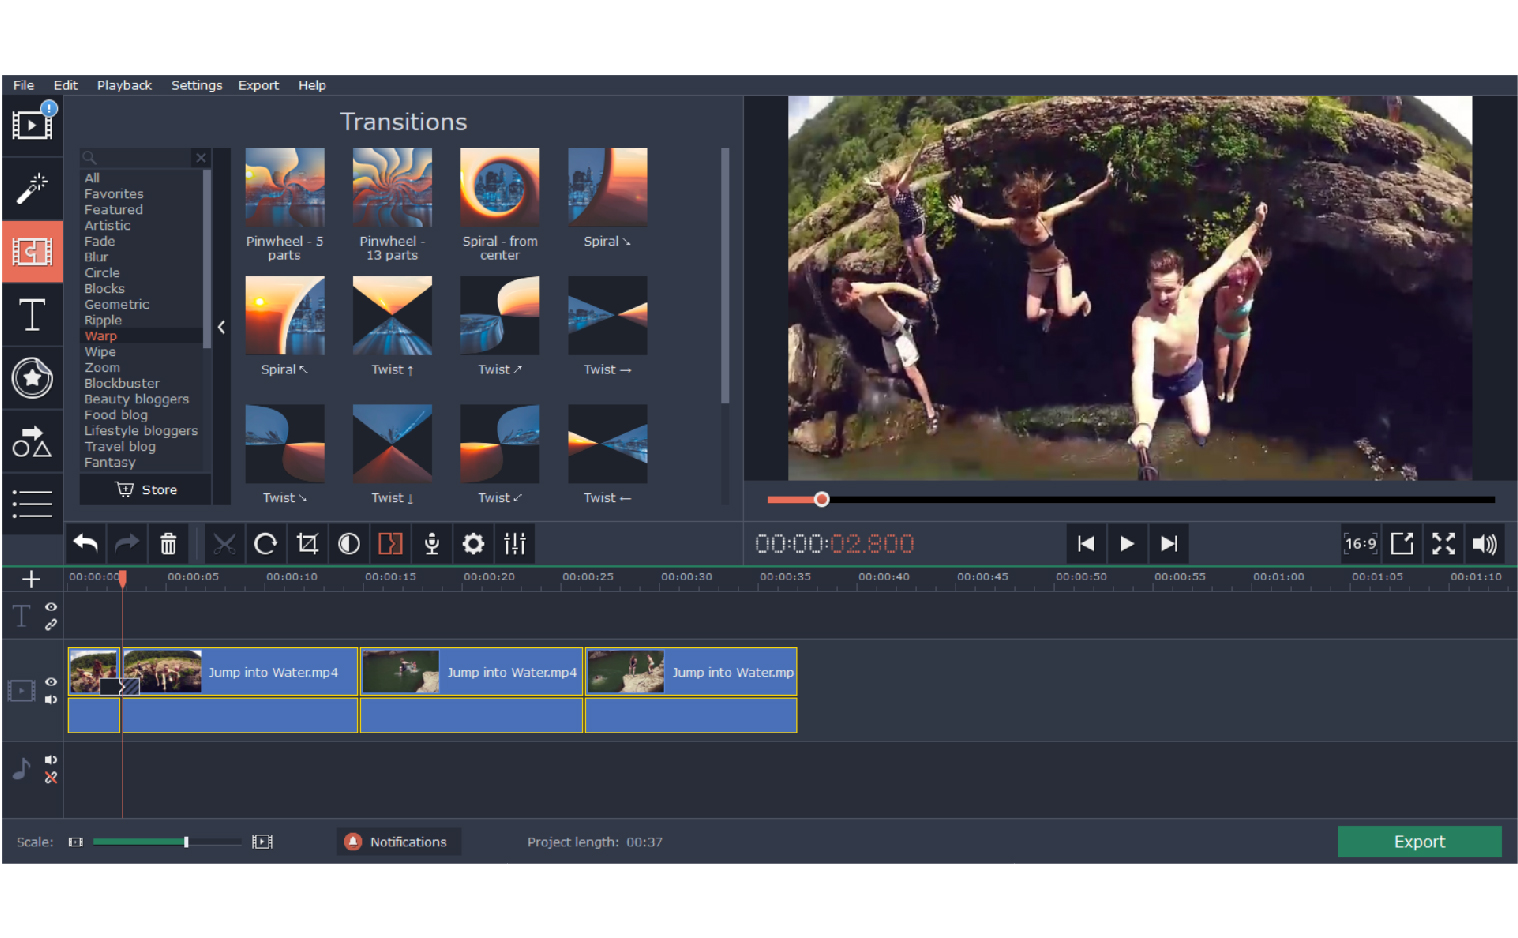Open the Playback menu
Screen dimensions: 1518x938
click(124, 85)
